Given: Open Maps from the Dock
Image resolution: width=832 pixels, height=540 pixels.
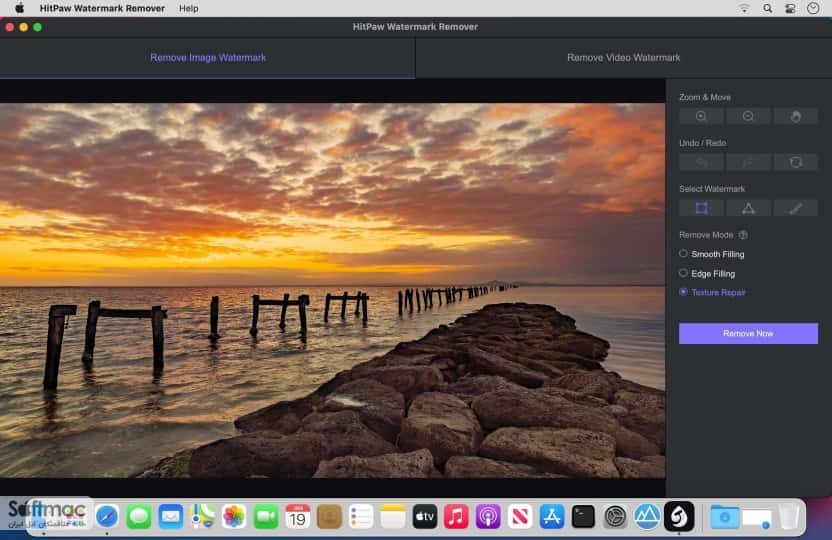Looking at the screenshot, I should 202,516.
